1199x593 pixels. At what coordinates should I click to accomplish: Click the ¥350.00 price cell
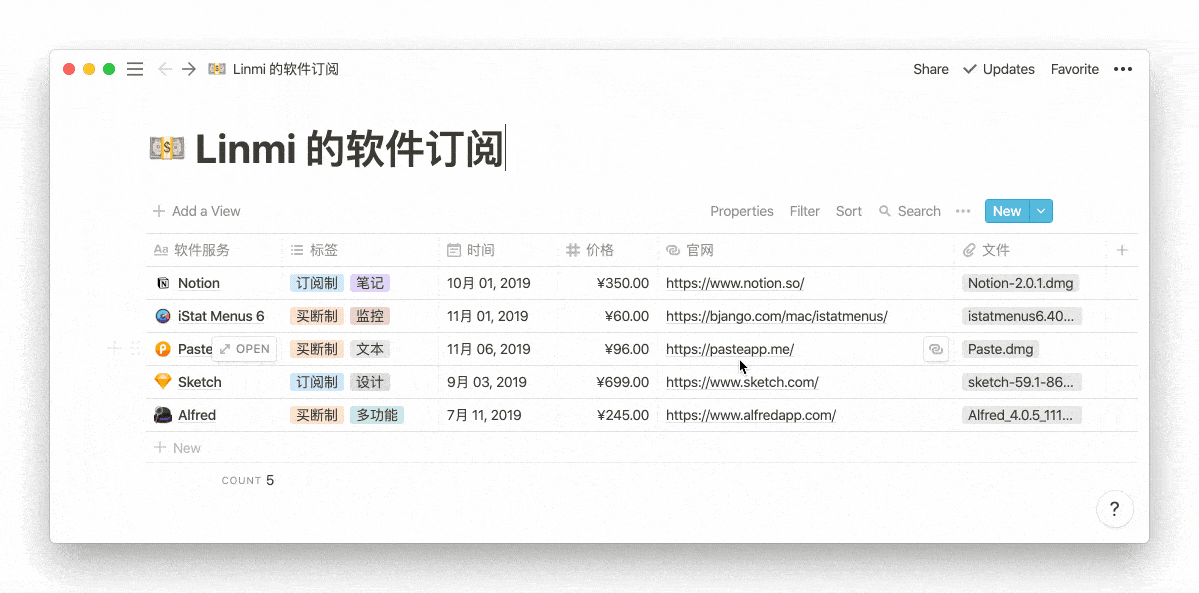pos(623,284)
